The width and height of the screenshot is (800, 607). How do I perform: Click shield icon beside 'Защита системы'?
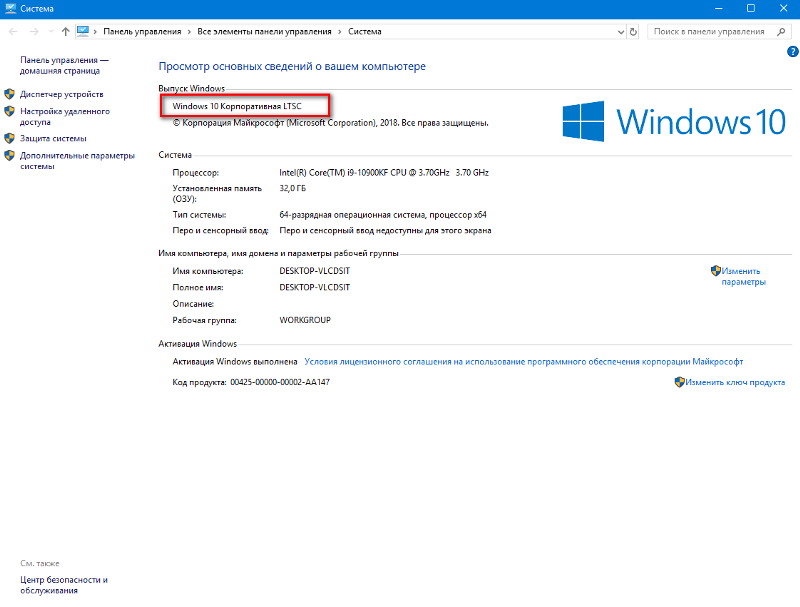point(9,138)
